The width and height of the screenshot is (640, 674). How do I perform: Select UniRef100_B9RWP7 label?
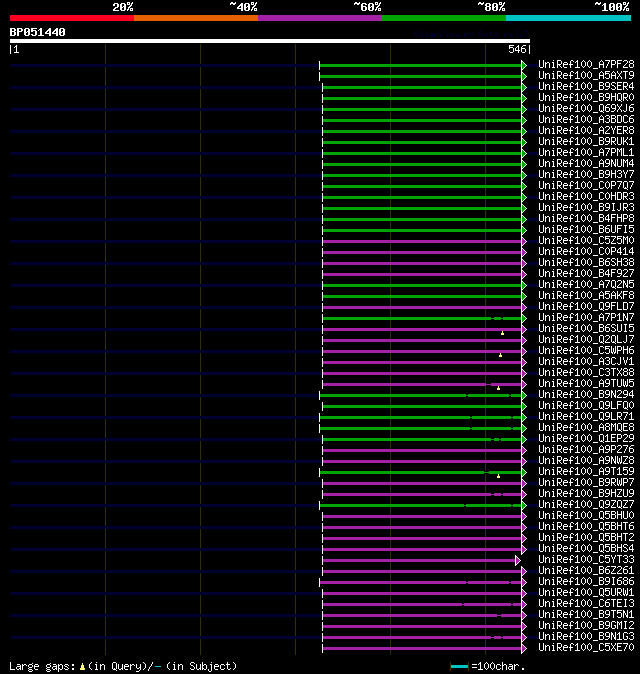point(586,483)
